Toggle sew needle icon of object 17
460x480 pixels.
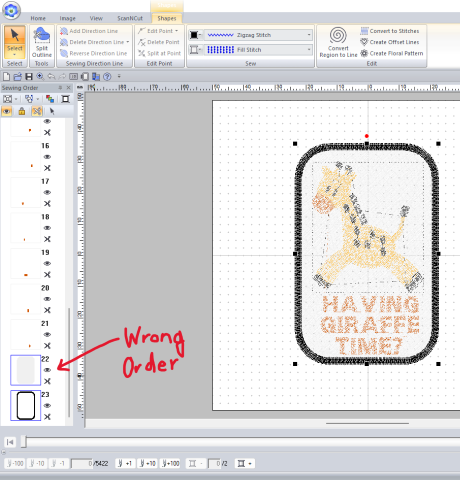pos(47,203)
